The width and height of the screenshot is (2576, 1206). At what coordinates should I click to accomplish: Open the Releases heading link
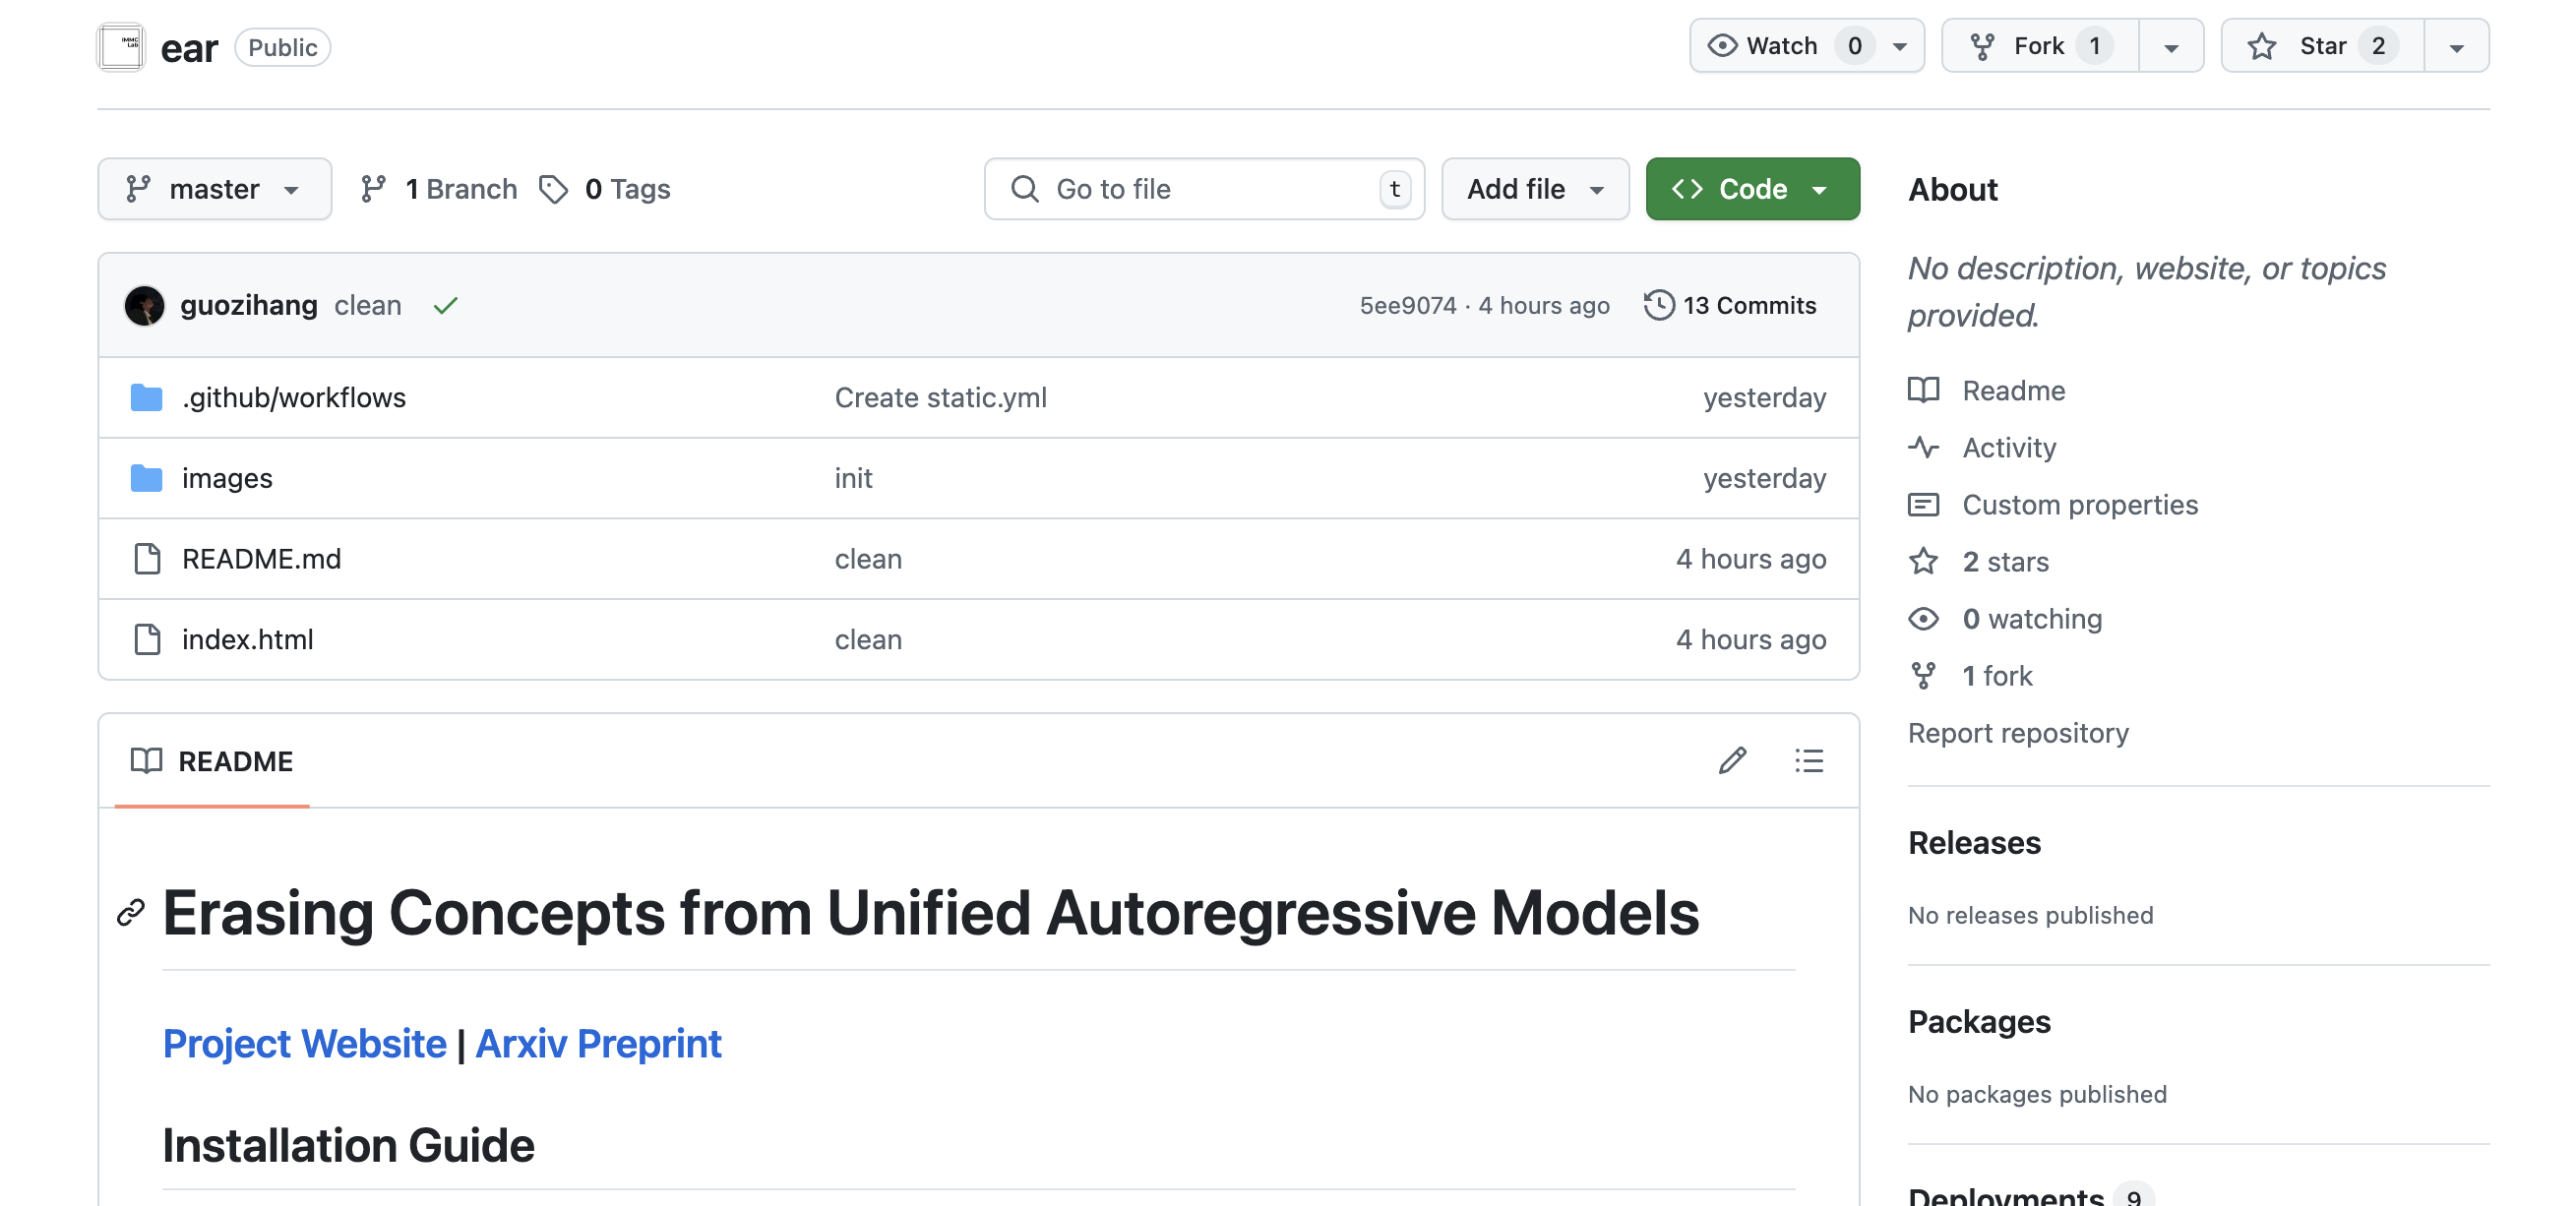coord(1975,843)
